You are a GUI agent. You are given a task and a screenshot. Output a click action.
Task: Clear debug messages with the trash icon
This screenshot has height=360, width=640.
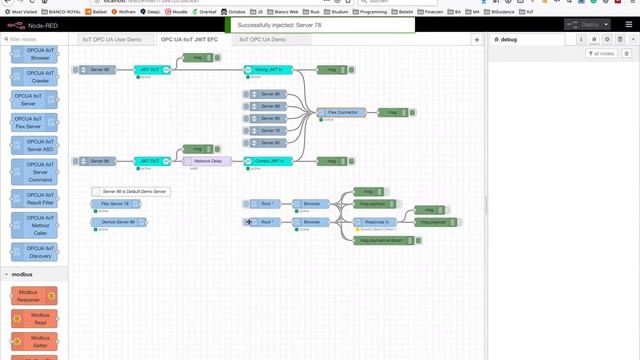pos(627,53)
